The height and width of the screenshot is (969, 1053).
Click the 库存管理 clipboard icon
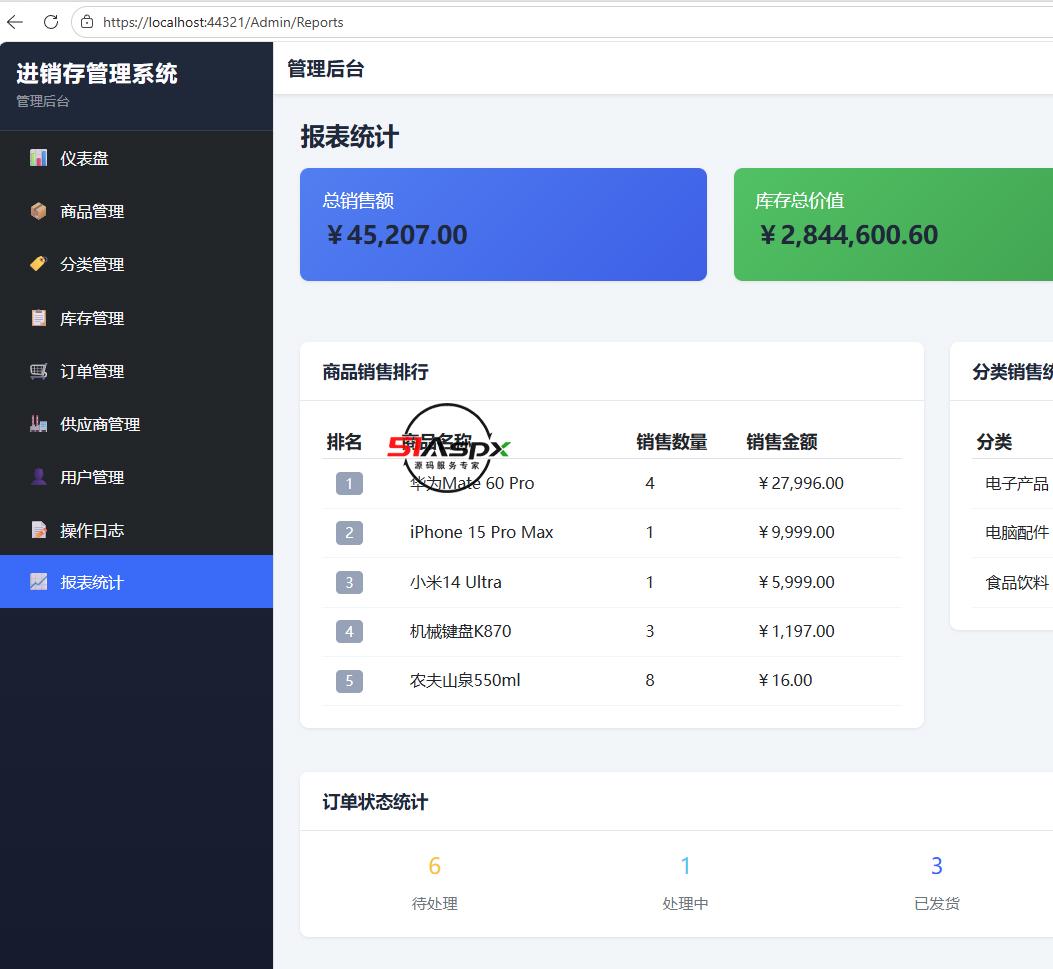click(38, 318)
